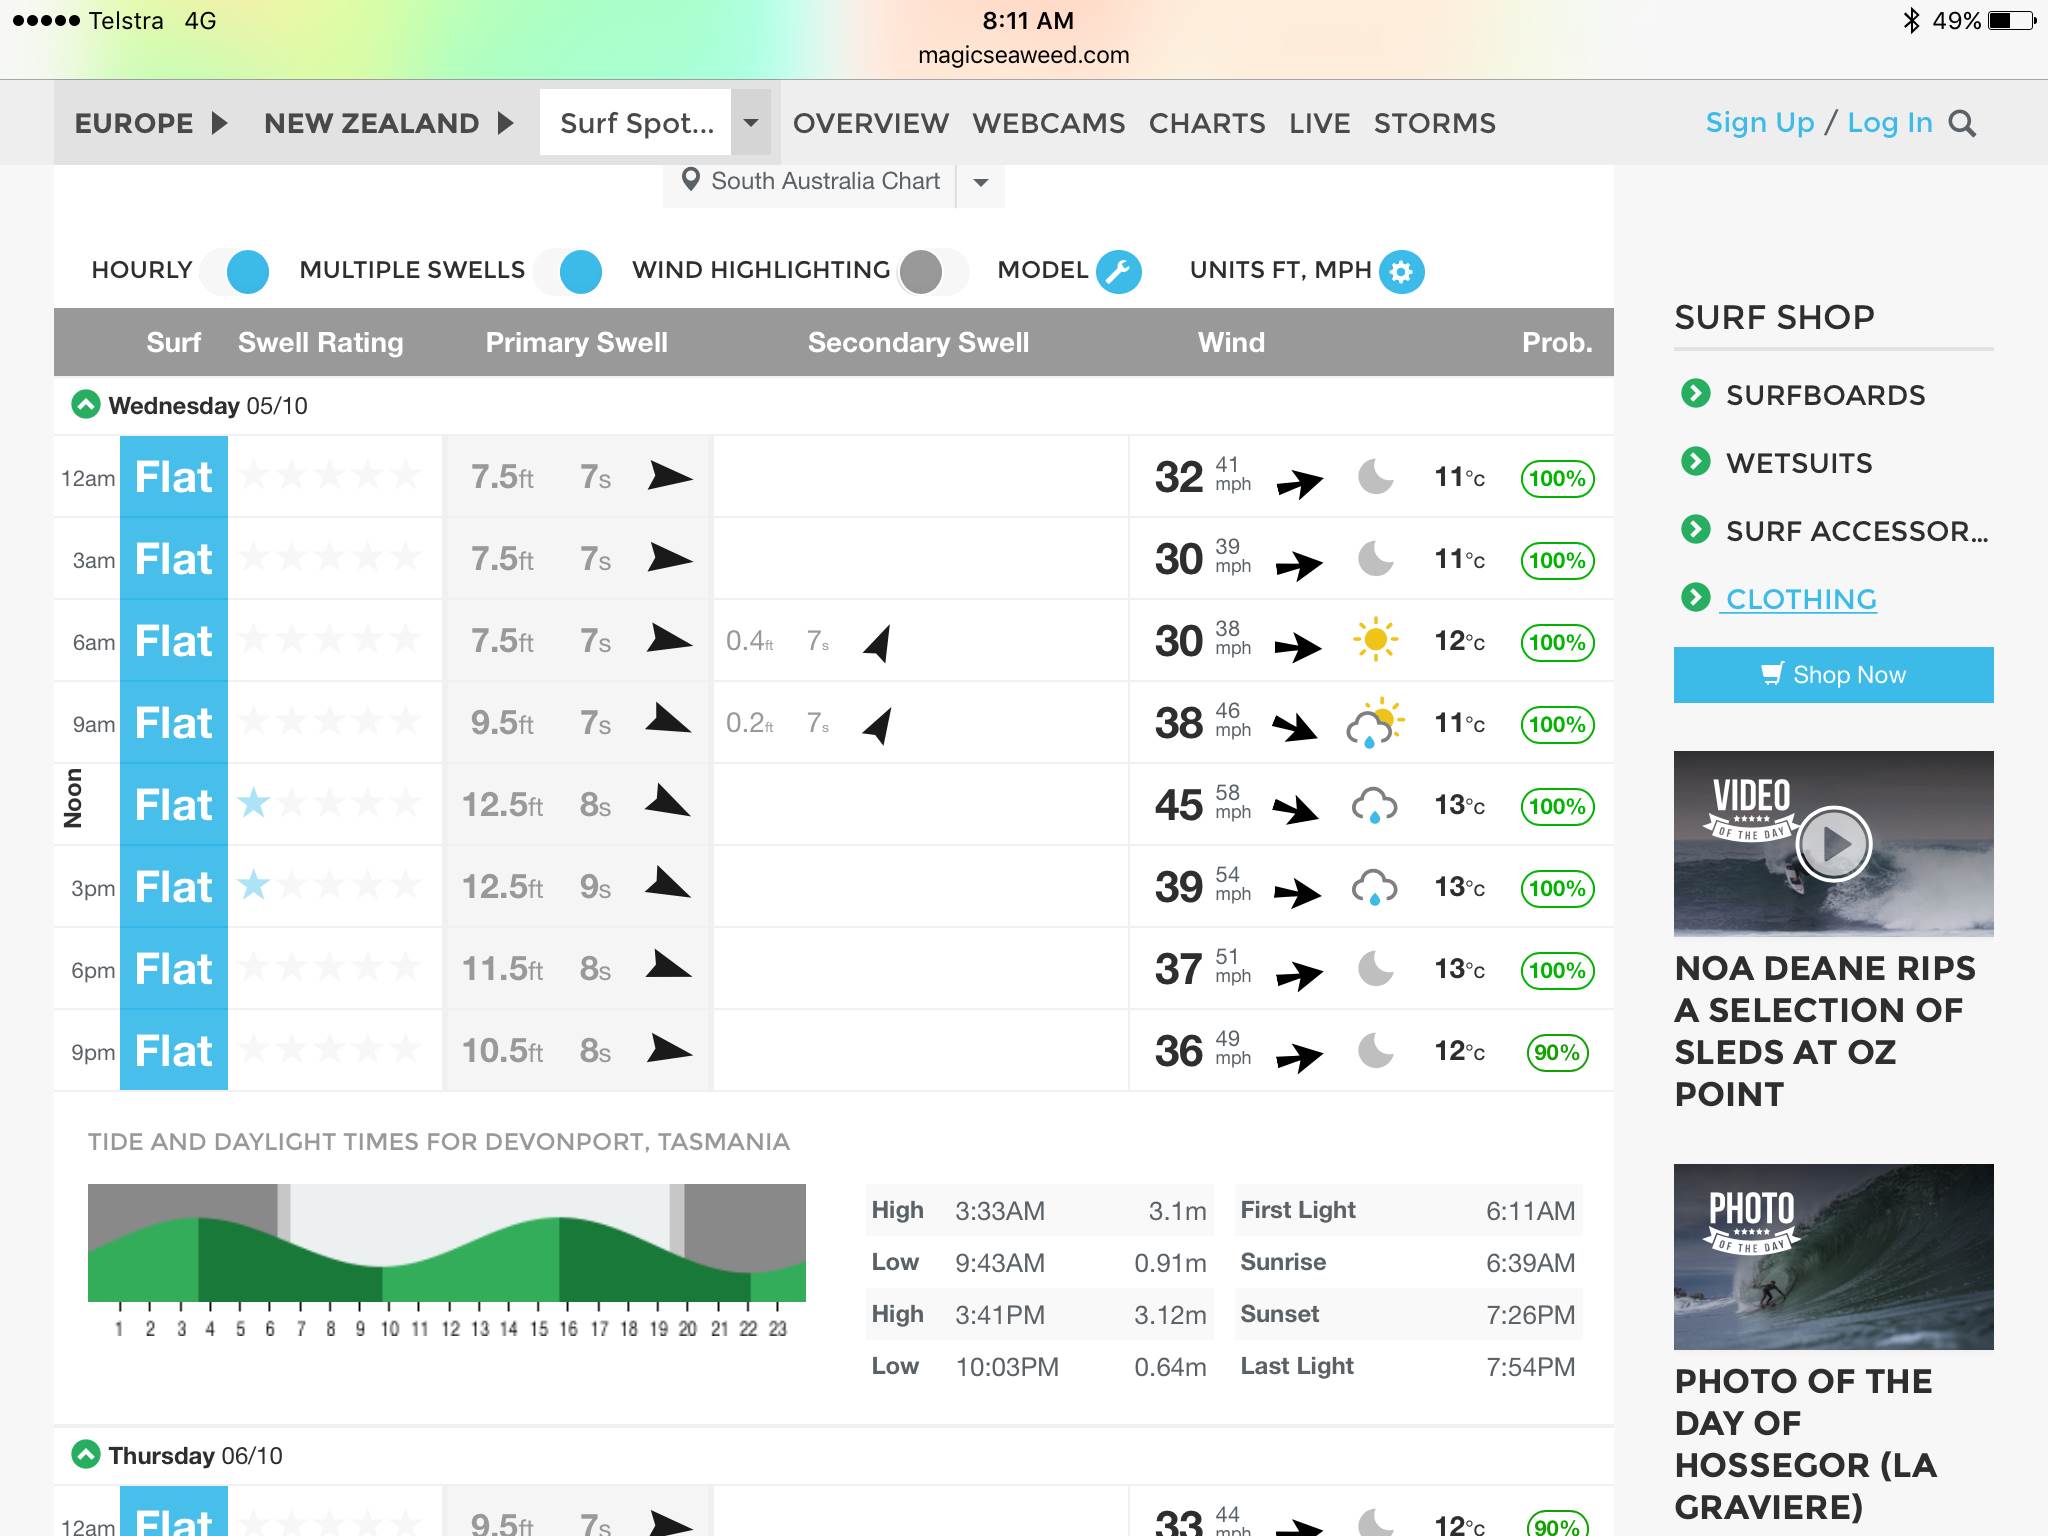
Task: Click the 3pm one-star swell rating
Action: click(255, 885)
